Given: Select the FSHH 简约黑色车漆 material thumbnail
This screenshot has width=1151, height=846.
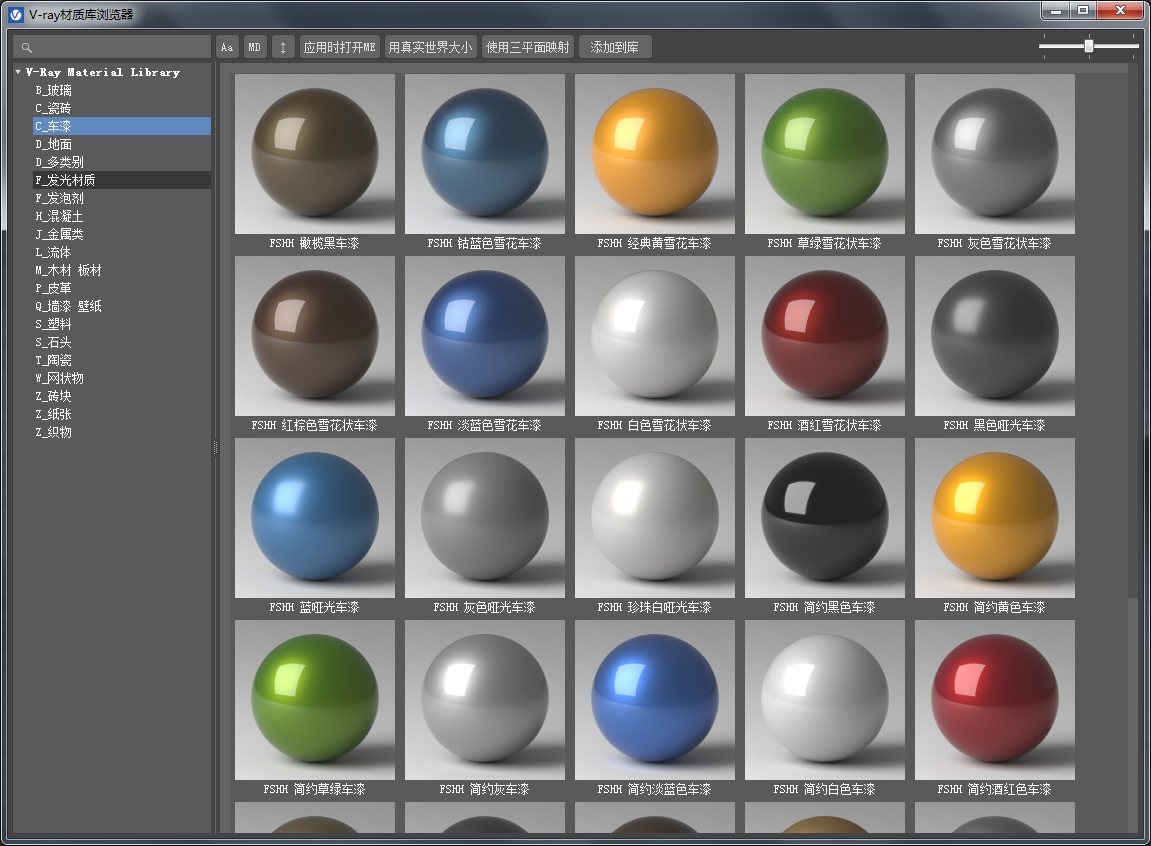Looking at the screenshot, I should pyautogui.click(x=825, y=518).
